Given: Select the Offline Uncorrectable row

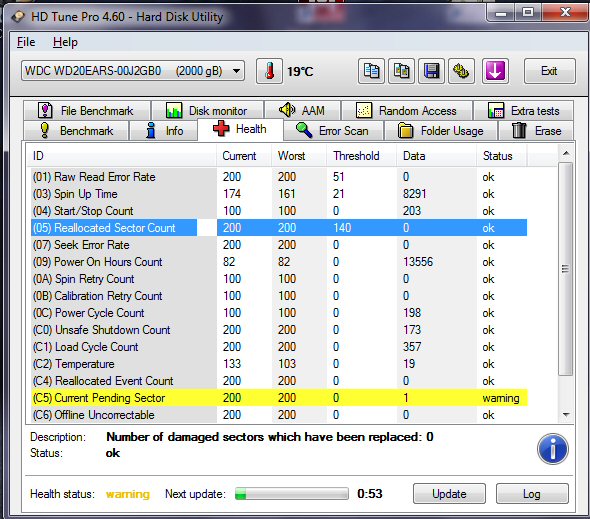Looking at the screenshot, I should click(279, 415).
